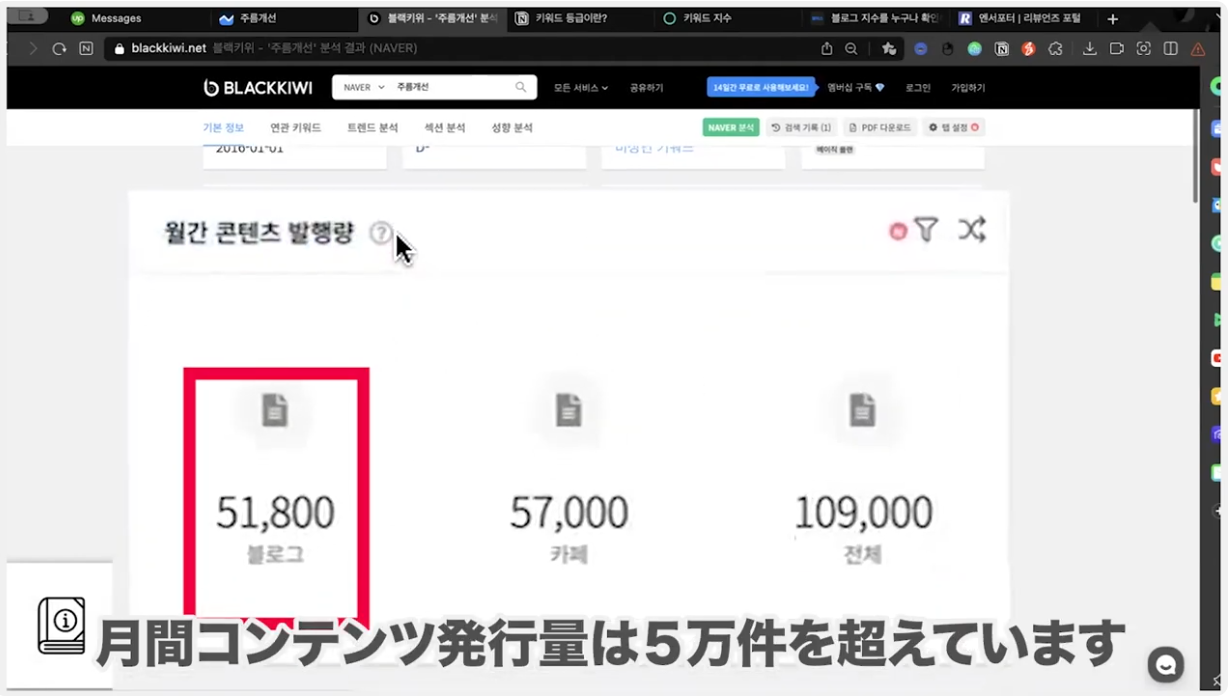Open the filter funnel icon in 월간 콘텐츠 발행량
Image resolution: width=1229 pixels, height=697 pixels.
click(926, 230)
